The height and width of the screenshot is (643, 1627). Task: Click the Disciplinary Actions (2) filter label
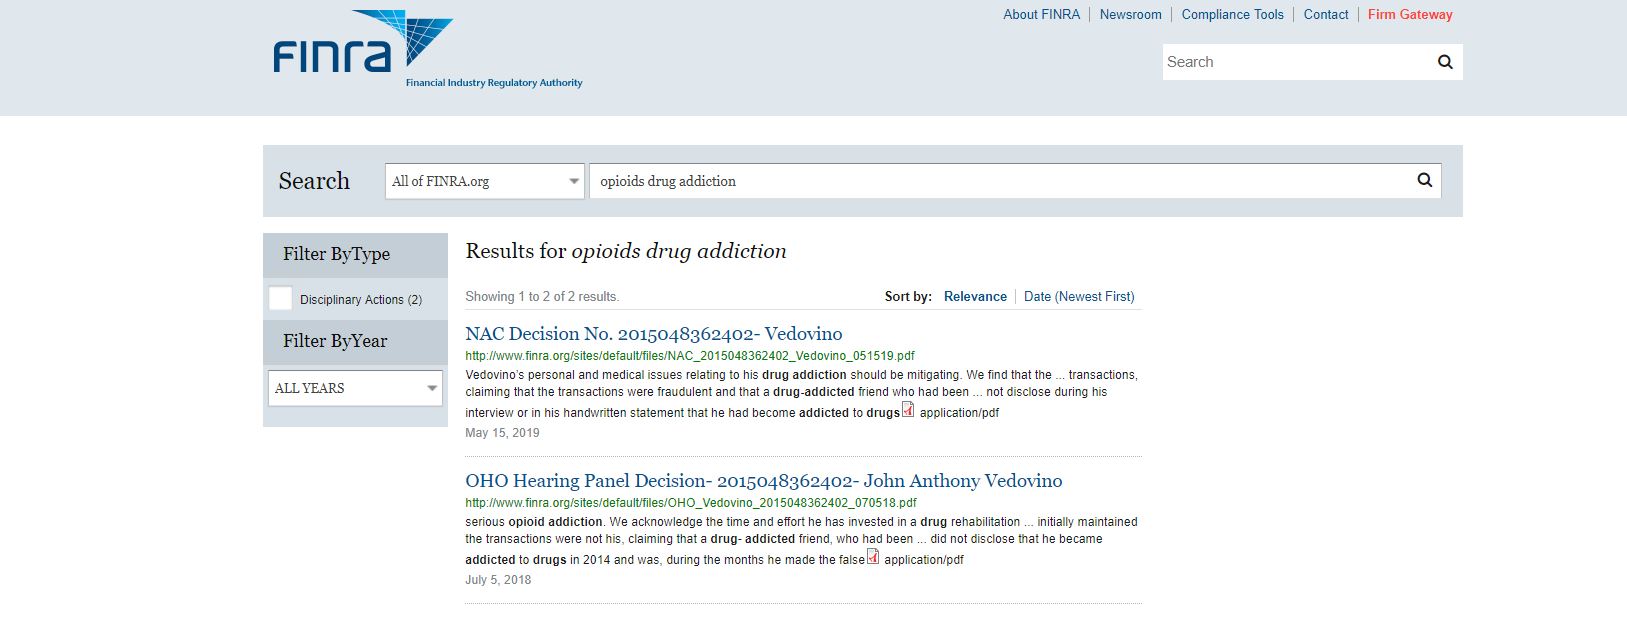pyautogui.click(x=361, y=299)
